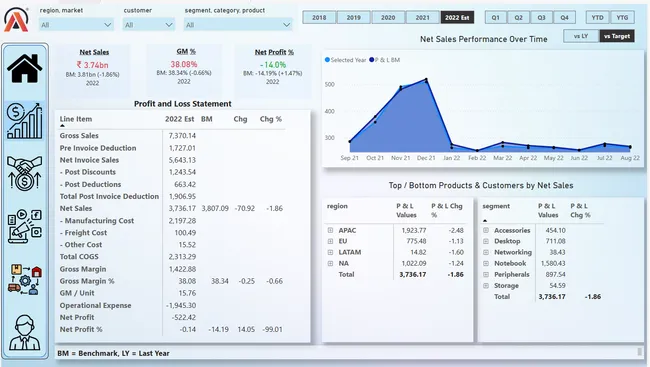This screenshot has height=367, width=650.
Task: Expand the Peripherals segment row
Action: (486, 275)
